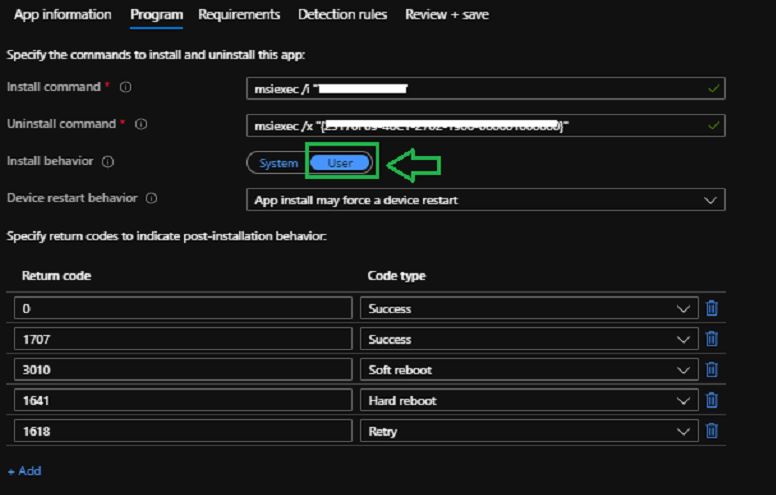The image size is (776, 495).
Task: Delete the return code 1707 row
Action: click(712, 339)
